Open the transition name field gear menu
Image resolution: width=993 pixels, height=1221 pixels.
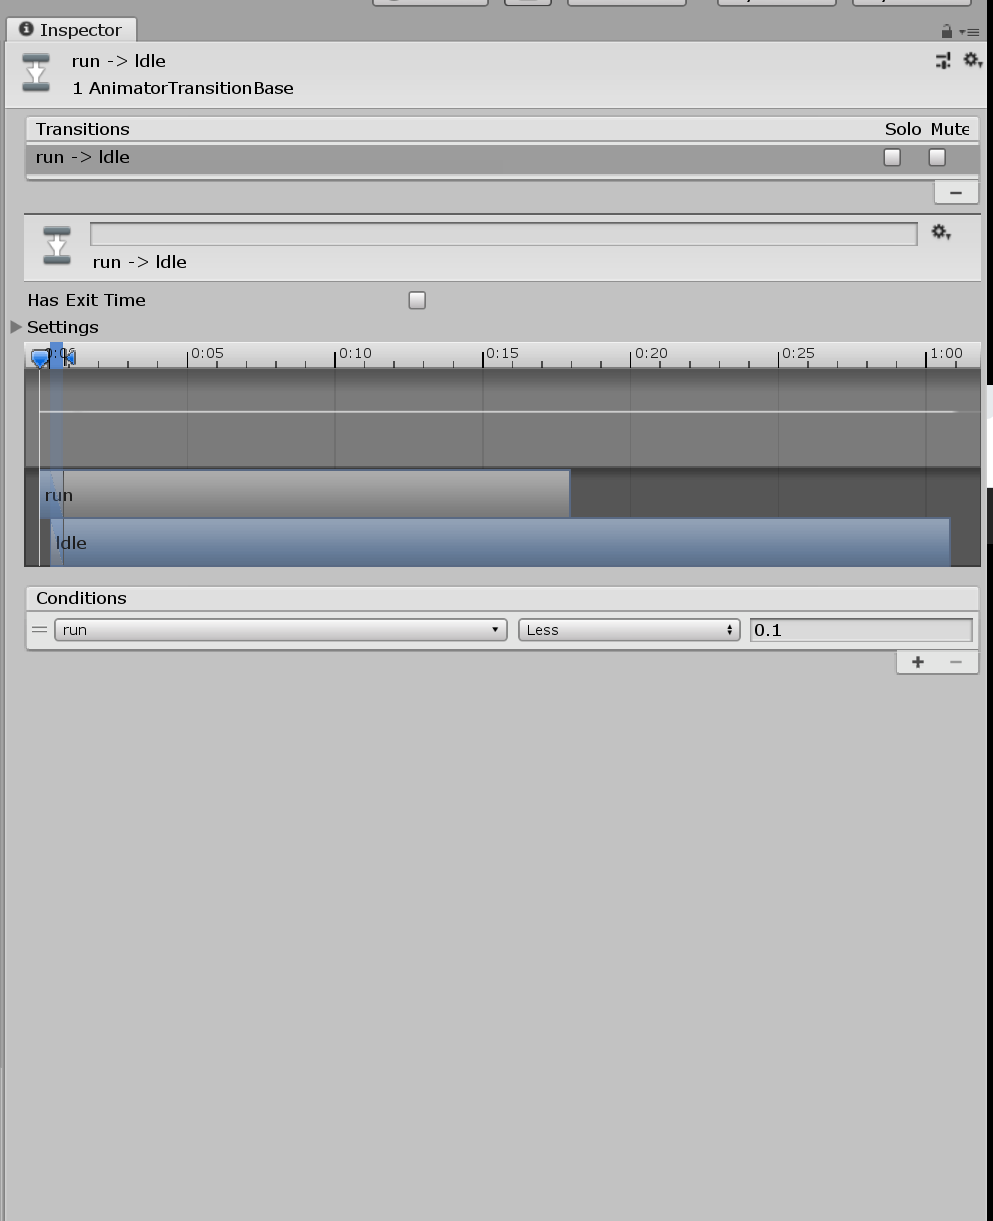pos(941,233)
